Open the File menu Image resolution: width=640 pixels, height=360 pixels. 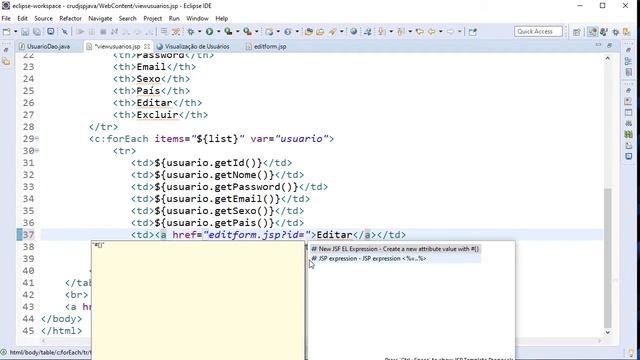click(x=6, y=18)
